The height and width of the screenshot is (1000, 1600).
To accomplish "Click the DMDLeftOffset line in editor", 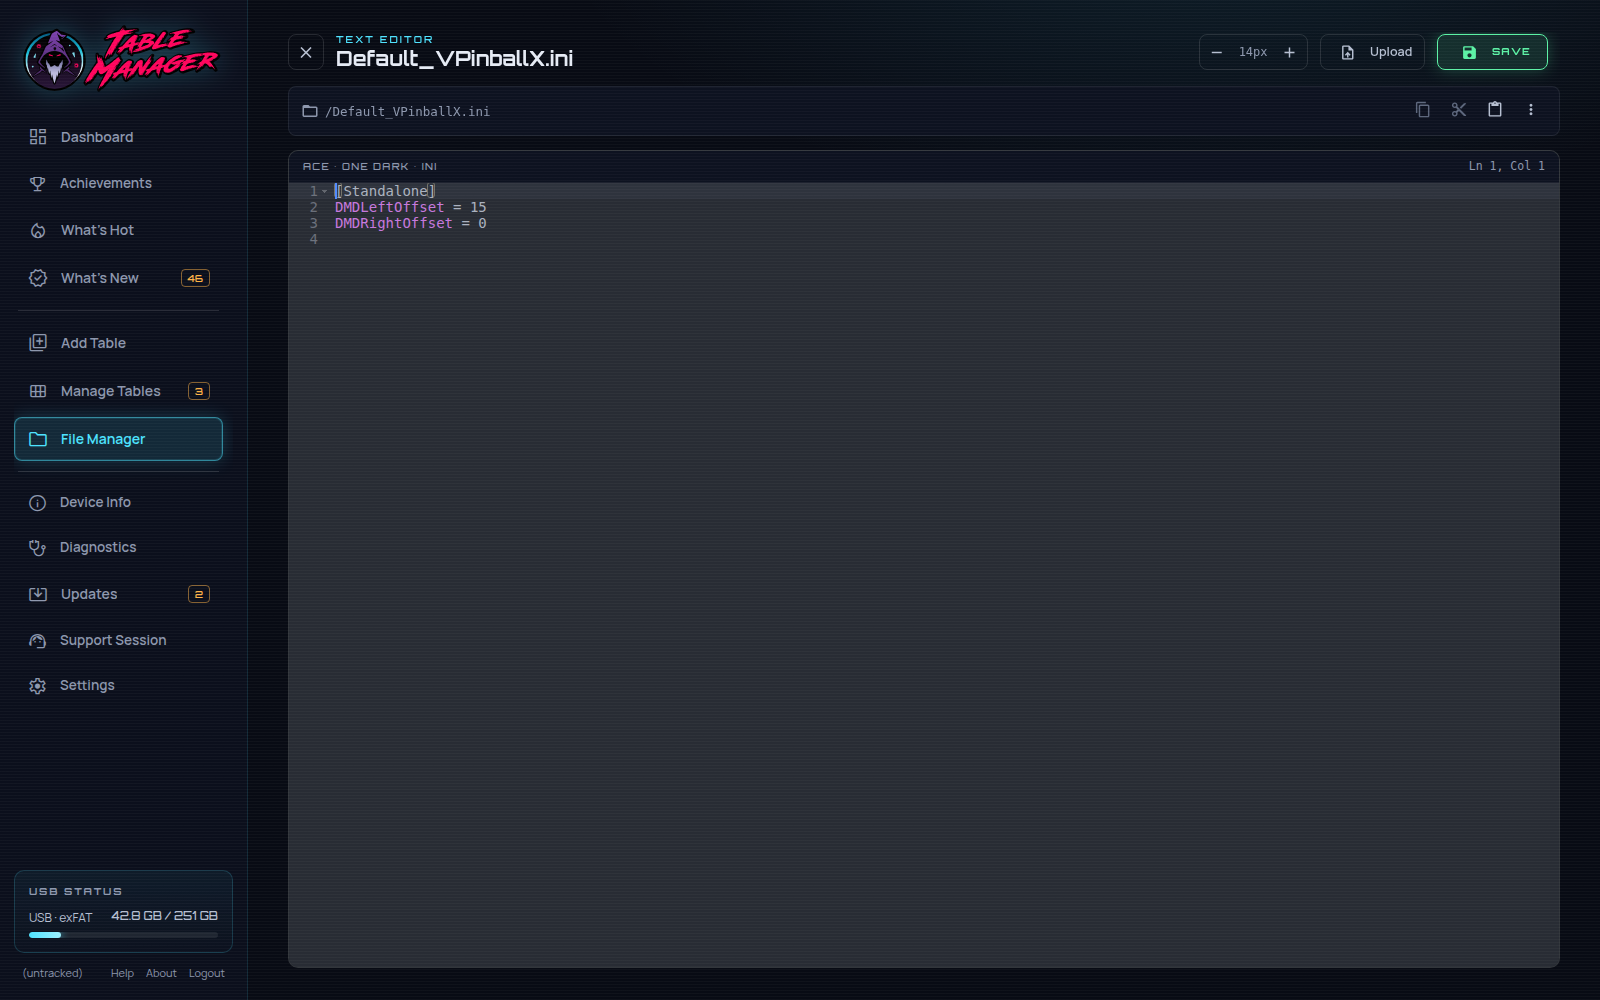I will click(410, 207).
